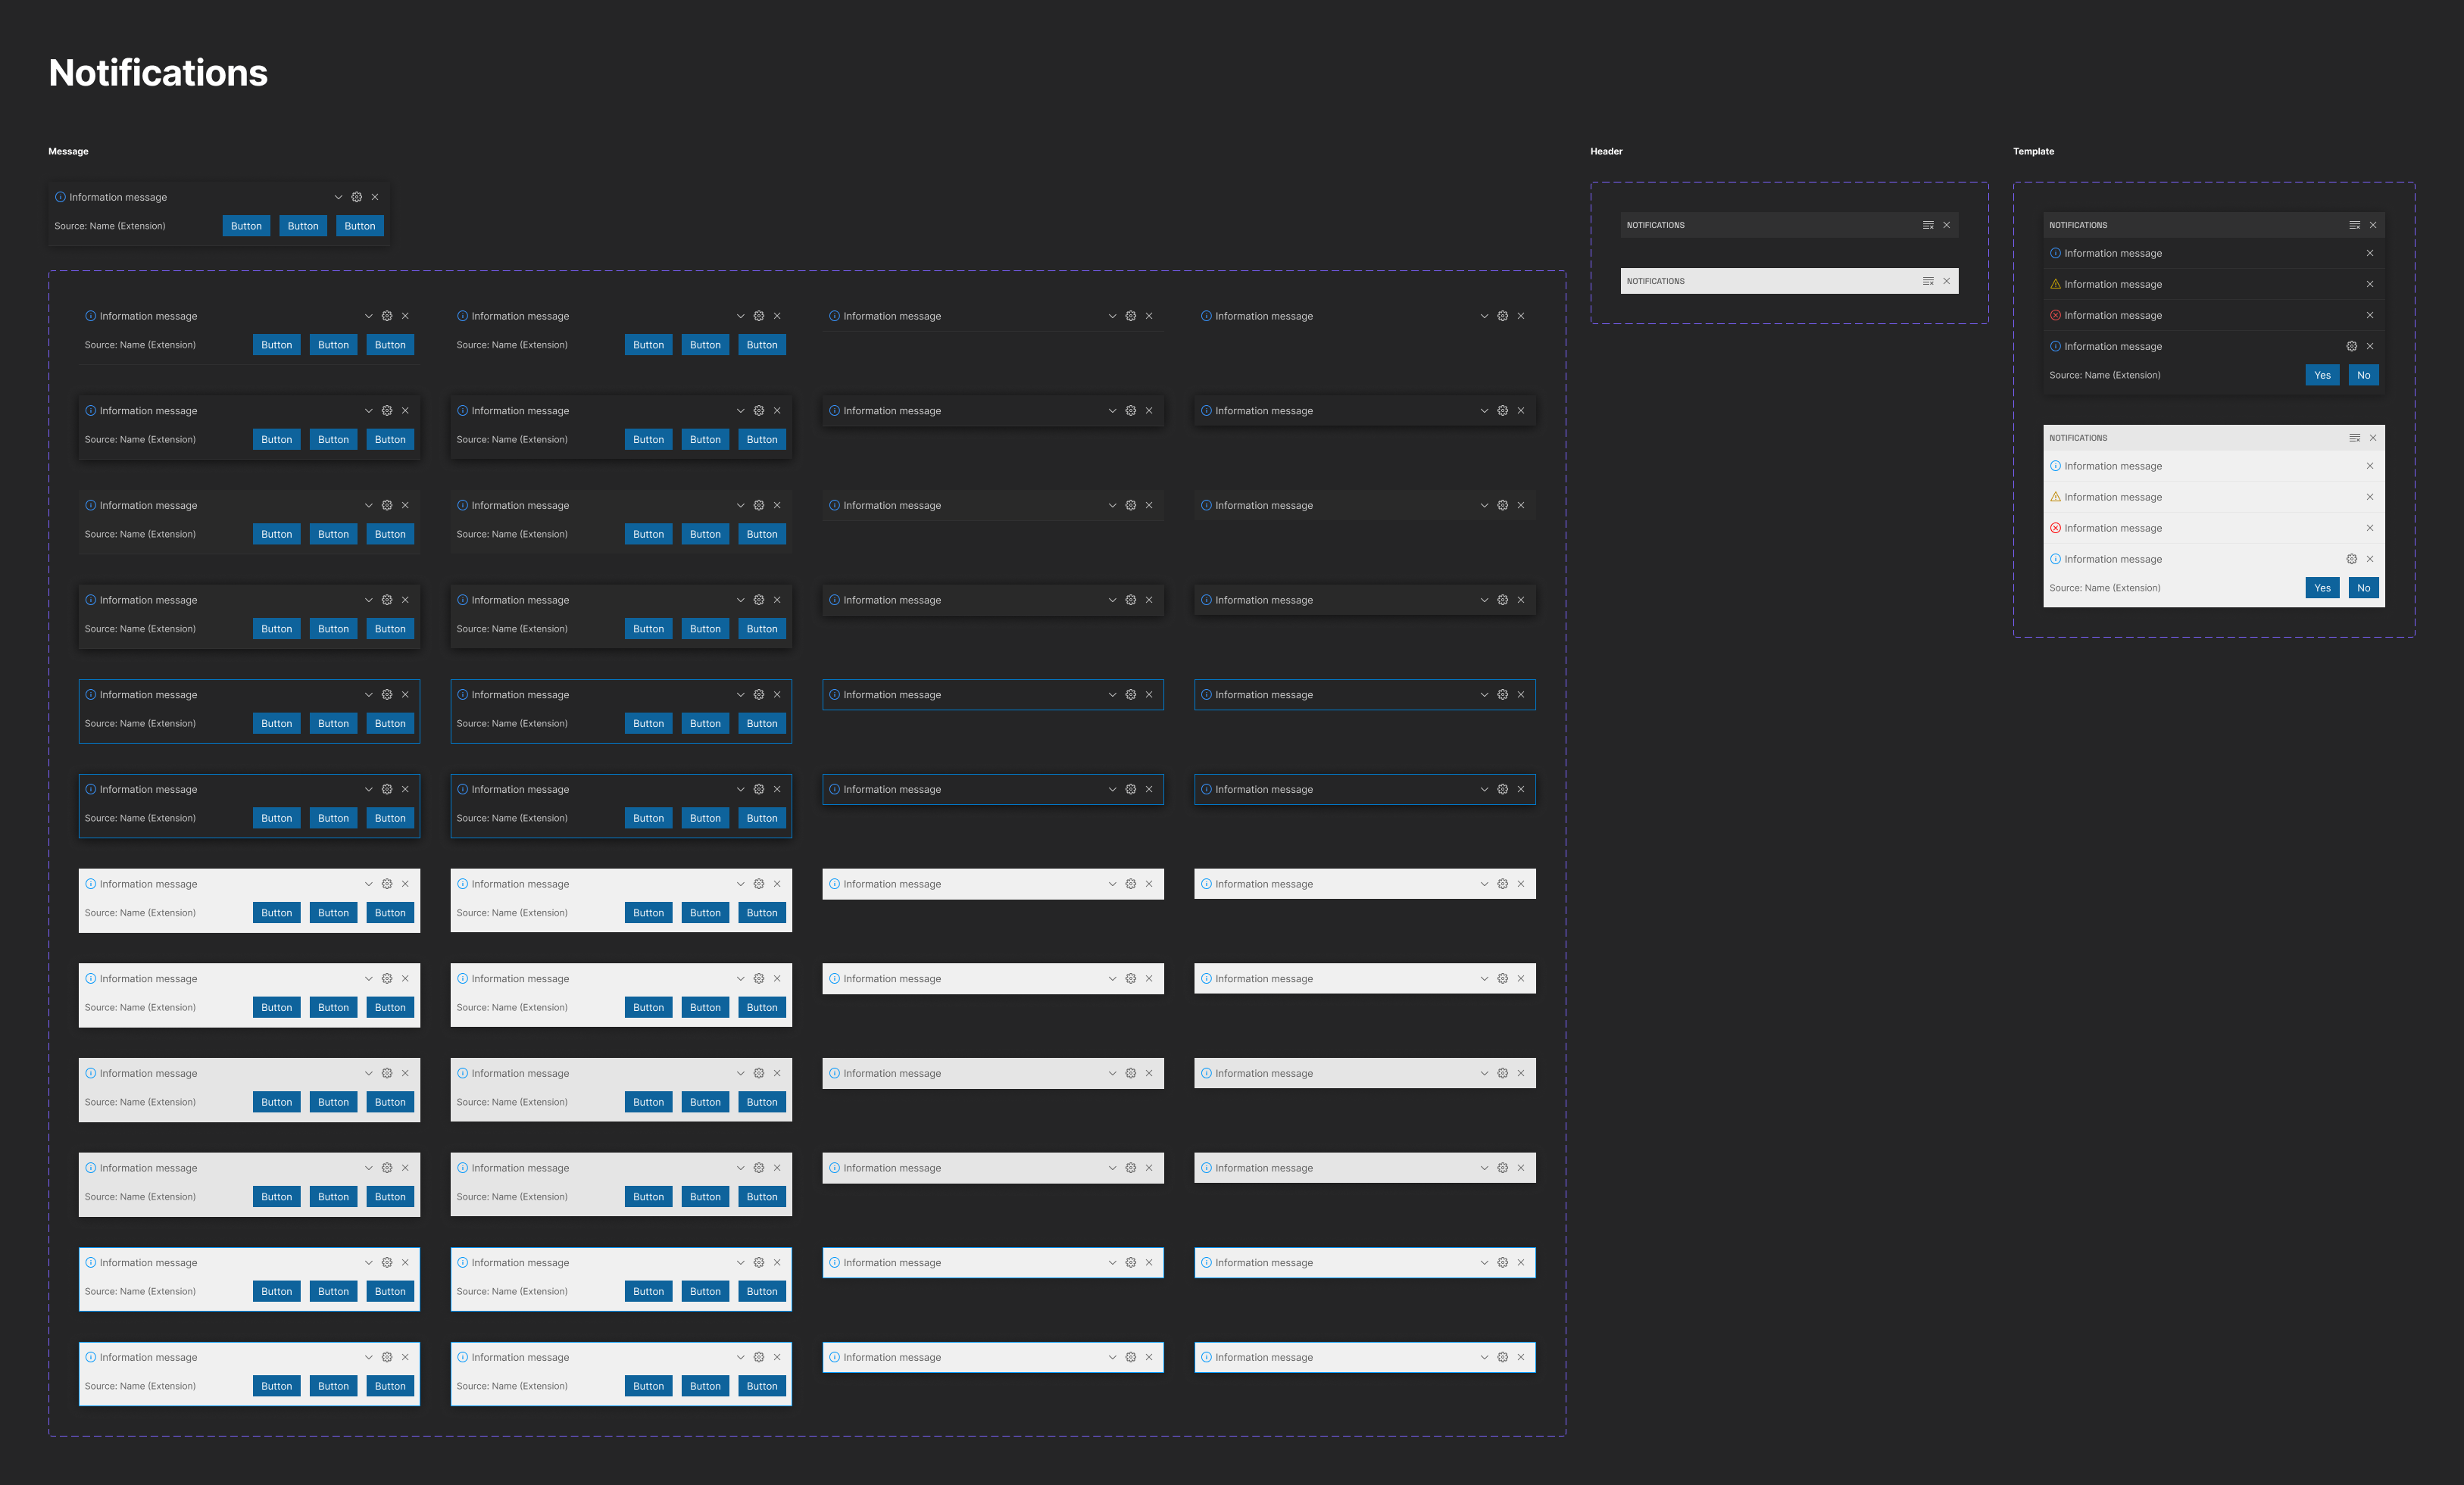Click clear-all icon in dark Template panel header
This screenshot has width=2464, height=1485.
click(x=2354, y=225)
